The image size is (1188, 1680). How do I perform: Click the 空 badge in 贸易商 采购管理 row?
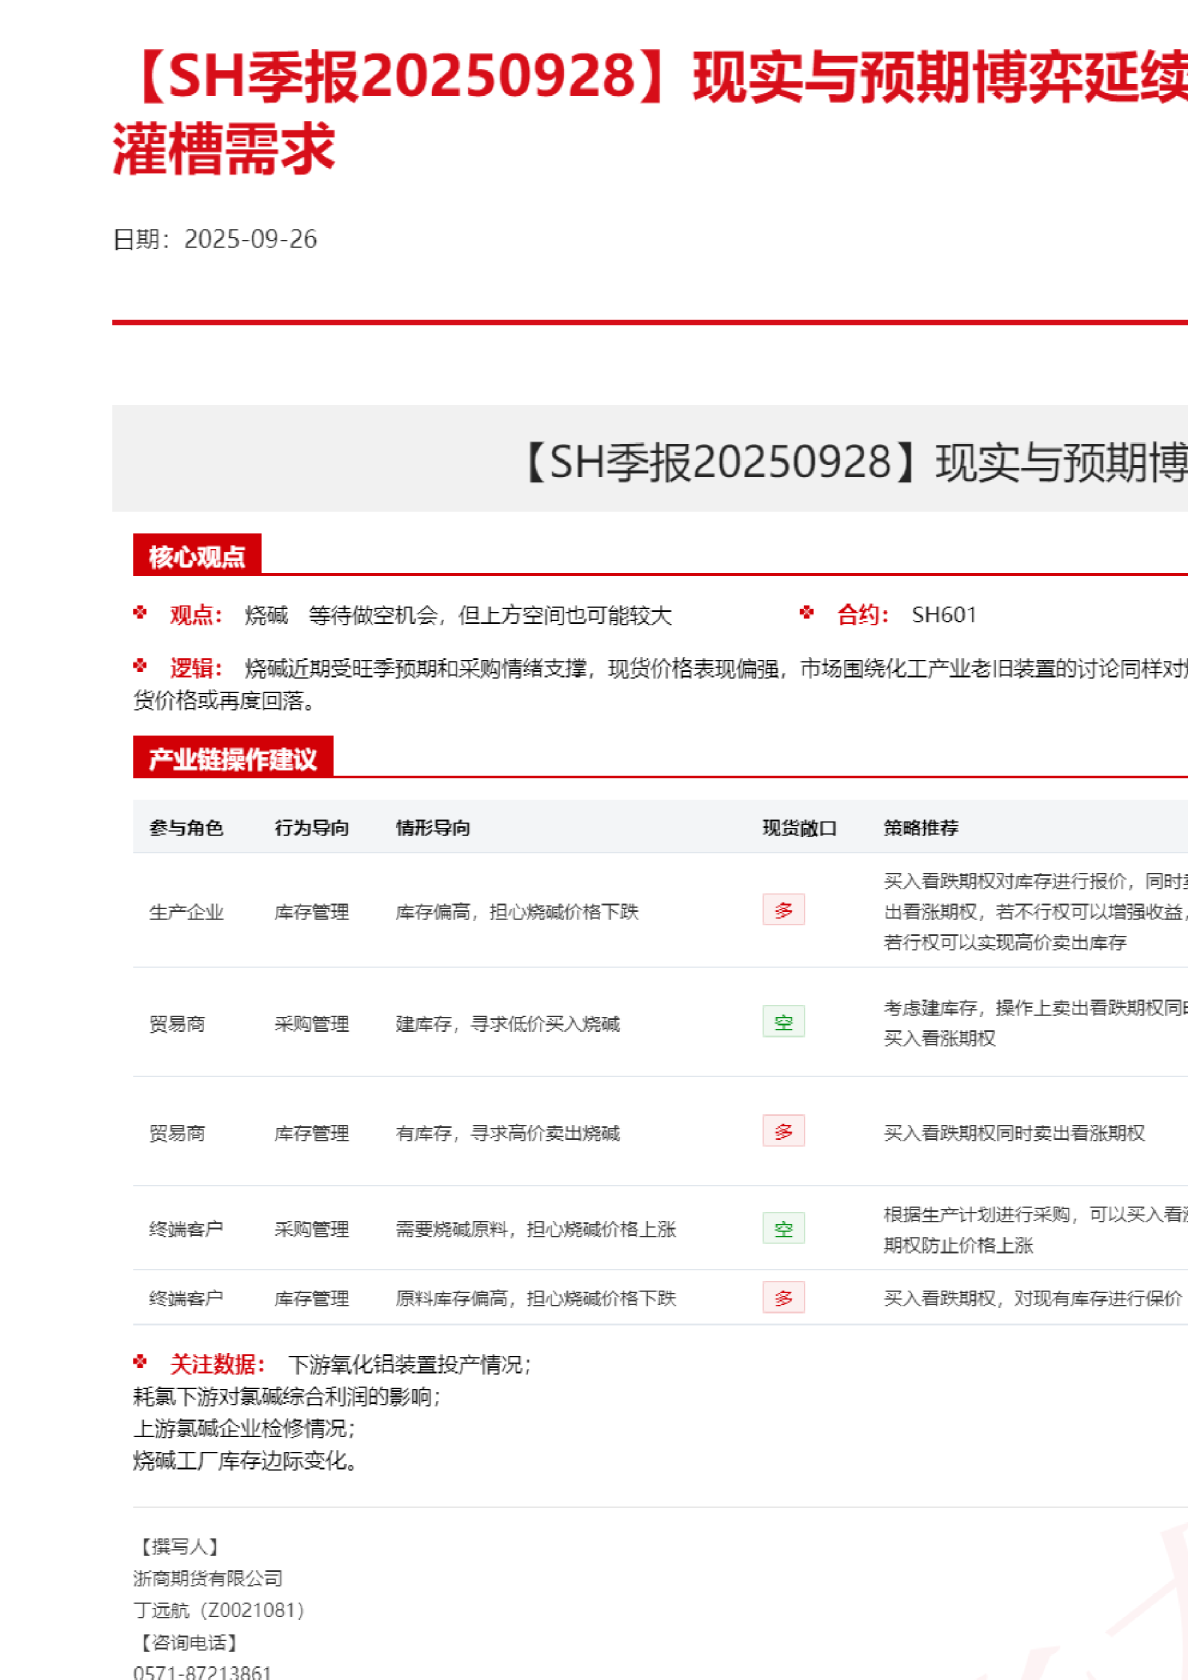[783, 1022]
